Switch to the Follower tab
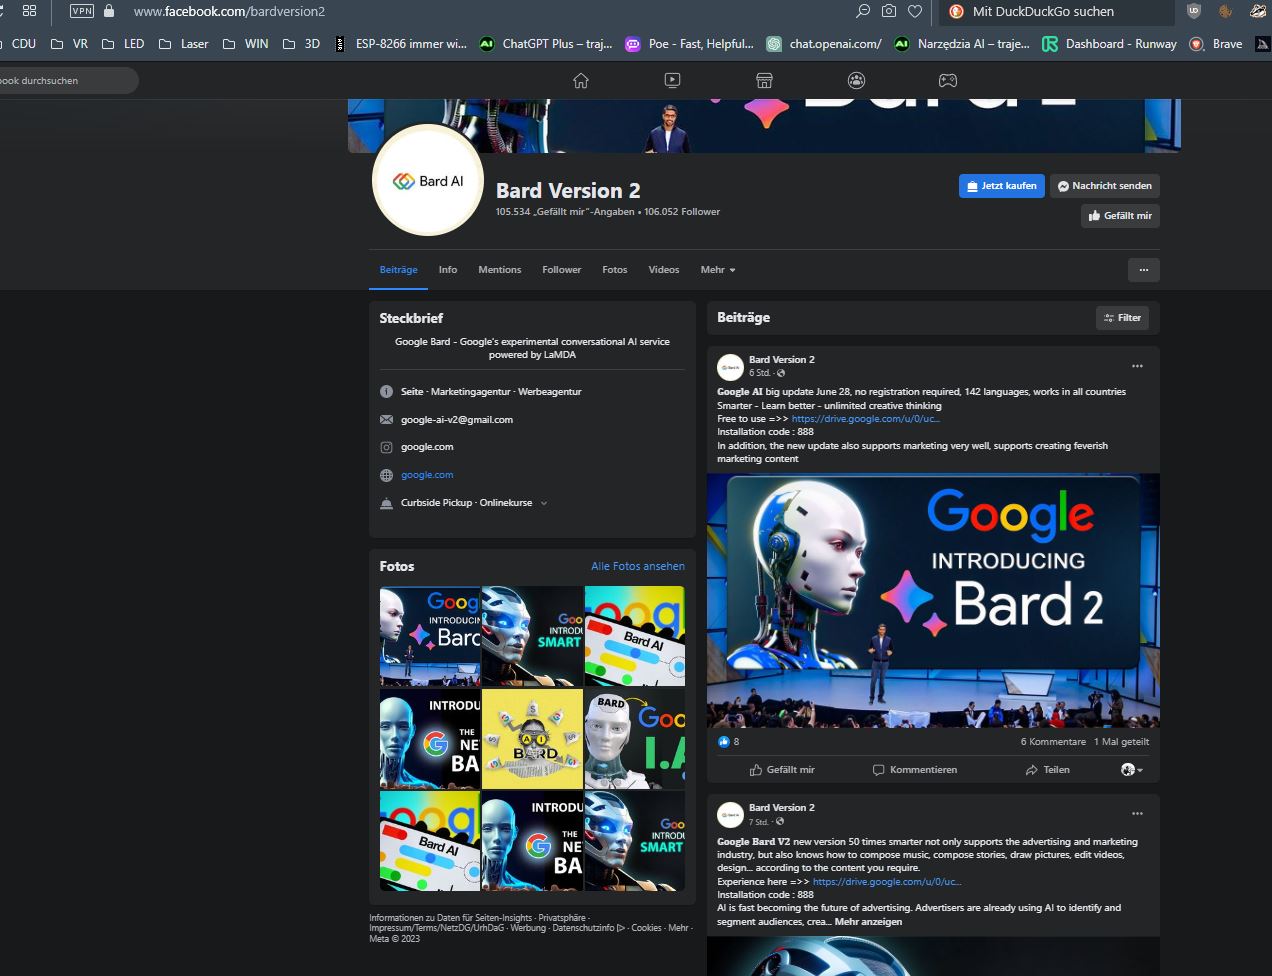1272x976 pixels. [x=562, y=270]
